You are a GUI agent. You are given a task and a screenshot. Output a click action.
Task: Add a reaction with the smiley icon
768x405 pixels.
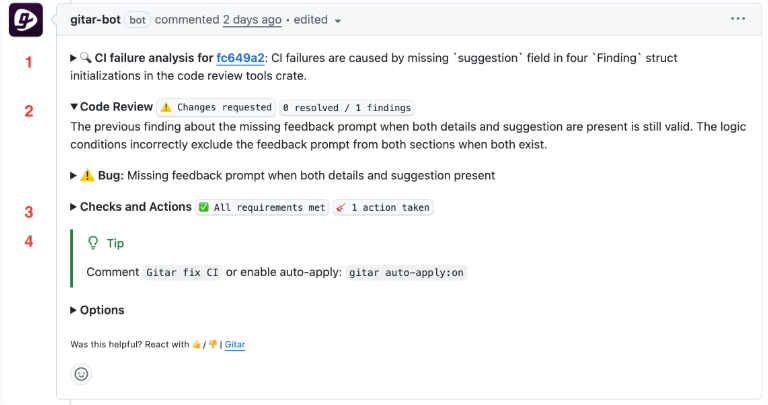coord(81,374)
